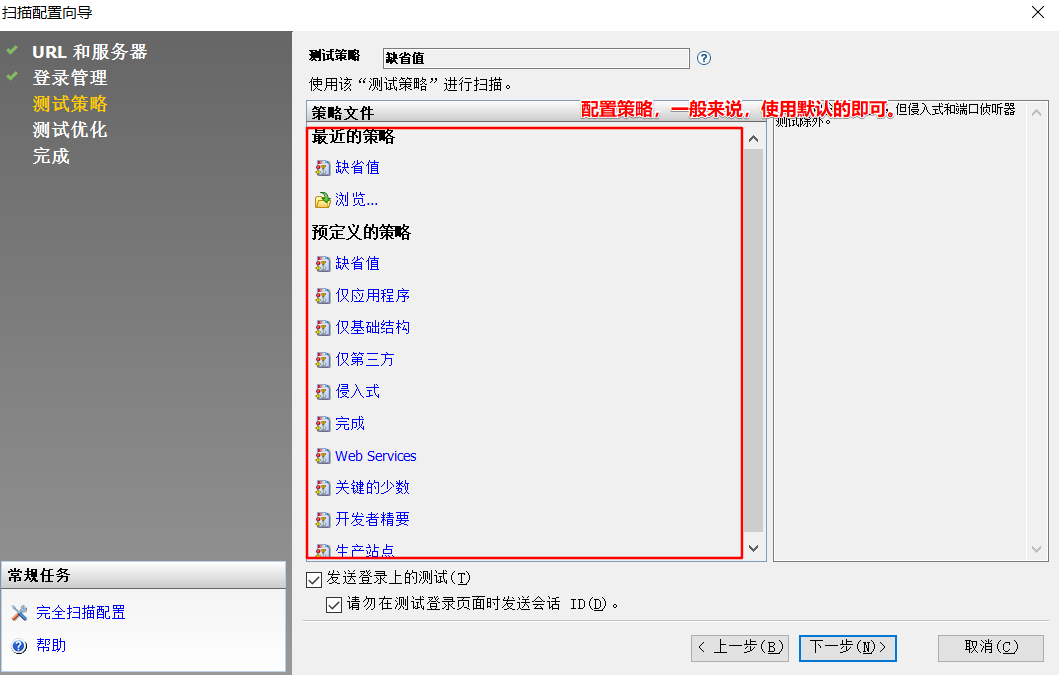Image resolution: width=1059 pixels, height=675 pixels.
Task: Choose the 仅应用程序 policy
Action: (x=373, y=296)
